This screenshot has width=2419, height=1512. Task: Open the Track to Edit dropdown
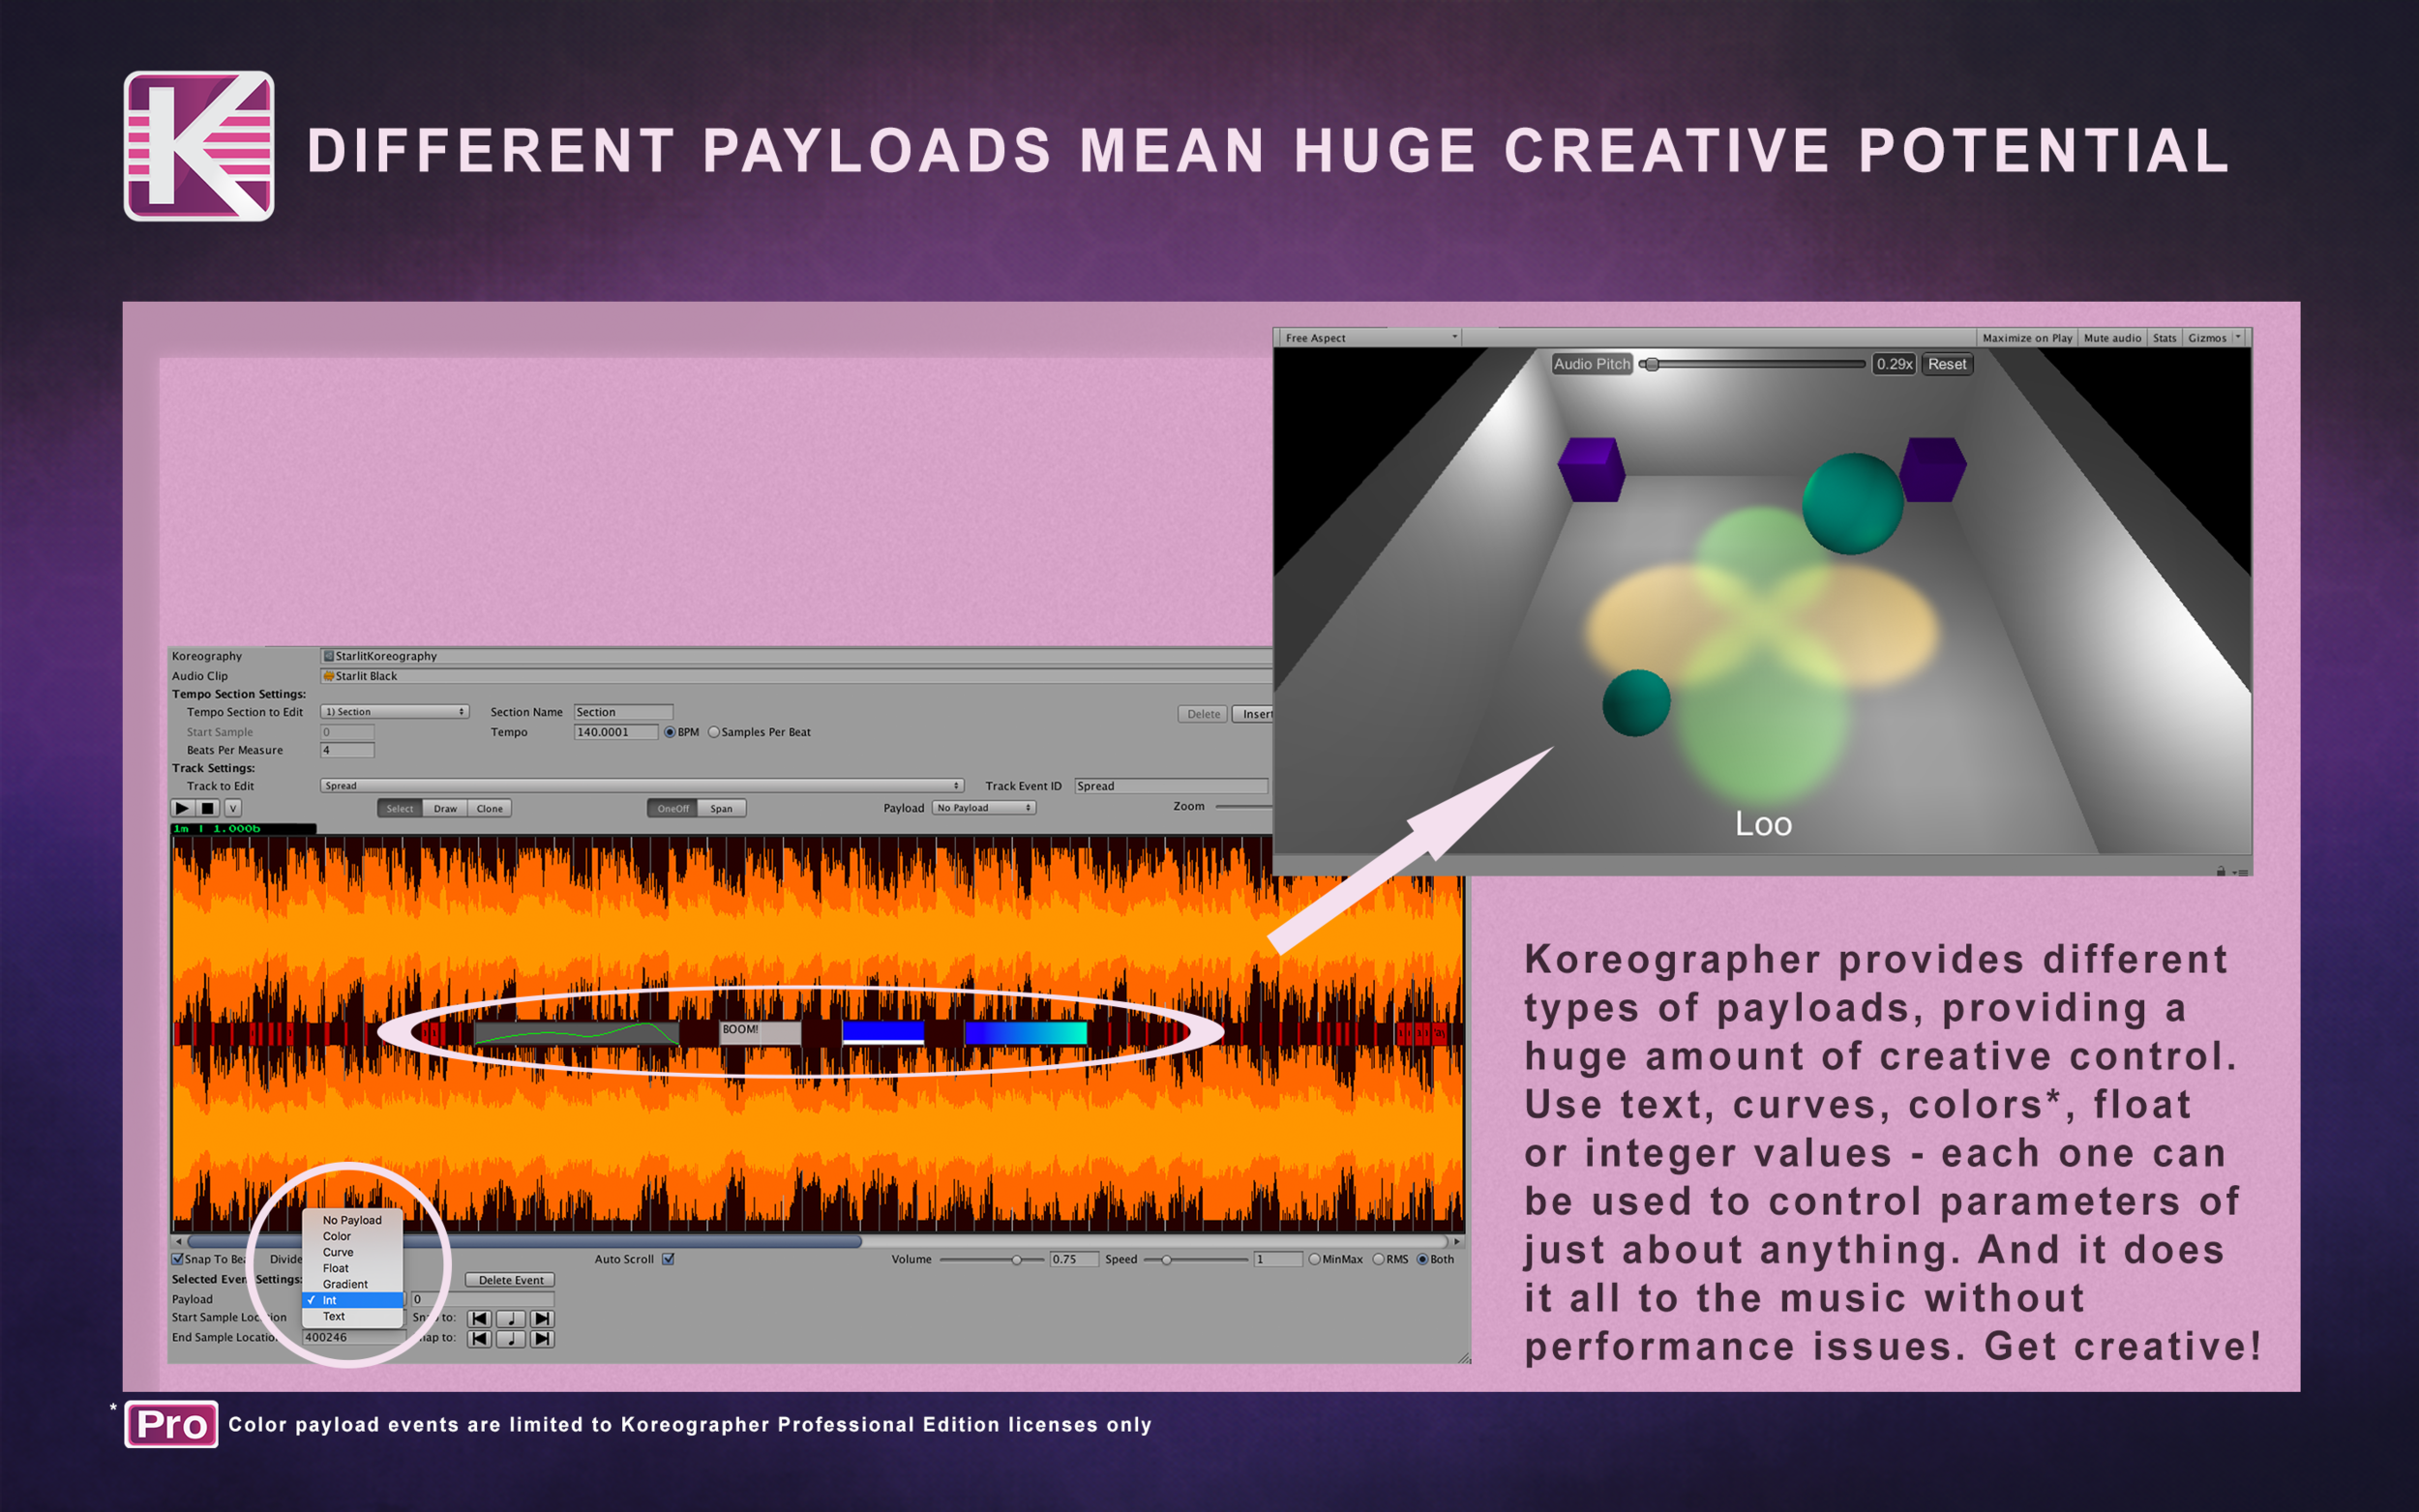[x=642, y=786]
